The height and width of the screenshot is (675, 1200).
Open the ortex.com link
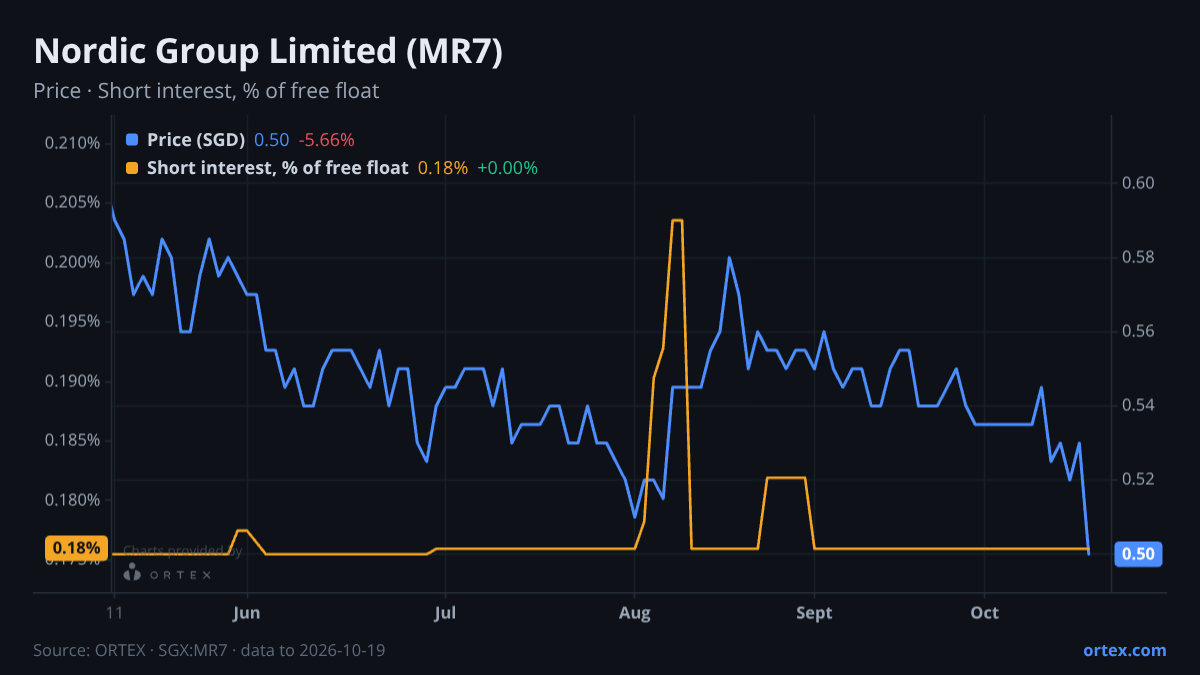pyautogui.click(x=1124, y=650)
